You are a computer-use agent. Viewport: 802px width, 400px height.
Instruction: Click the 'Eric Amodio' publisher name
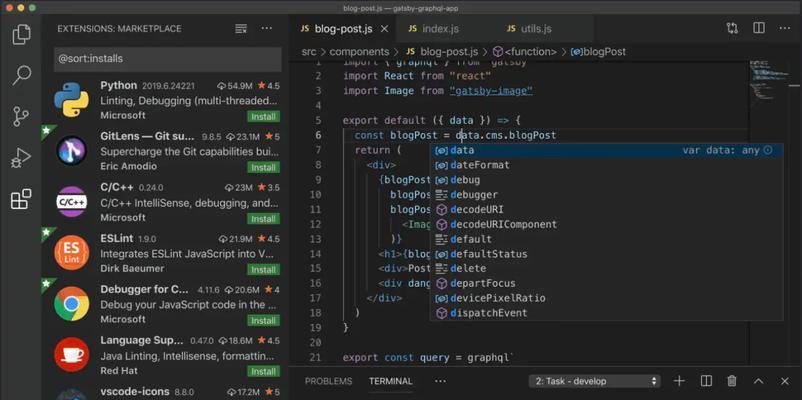(x=128, y=167)
